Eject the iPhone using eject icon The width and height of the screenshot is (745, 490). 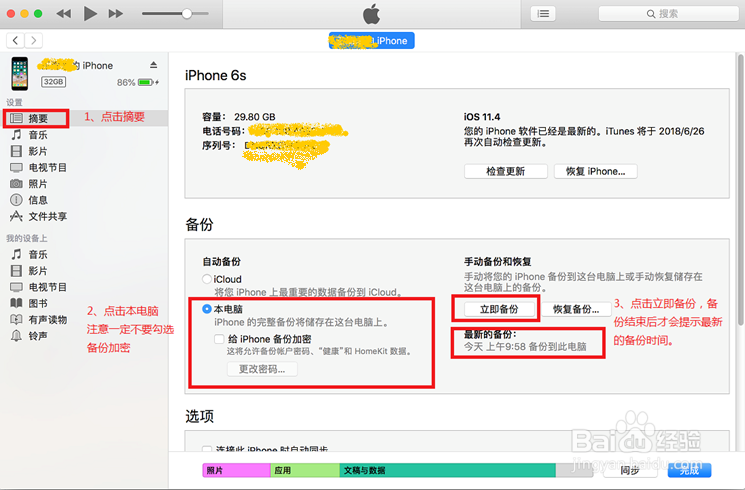pyautogui.click(x=153, y=65)
